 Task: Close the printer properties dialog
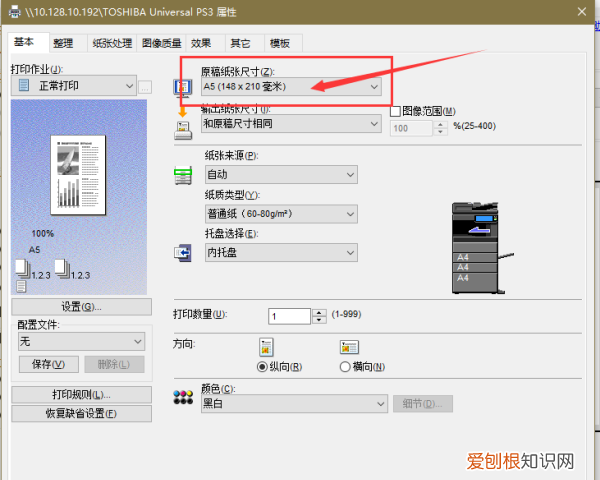[x=582, y=11]
